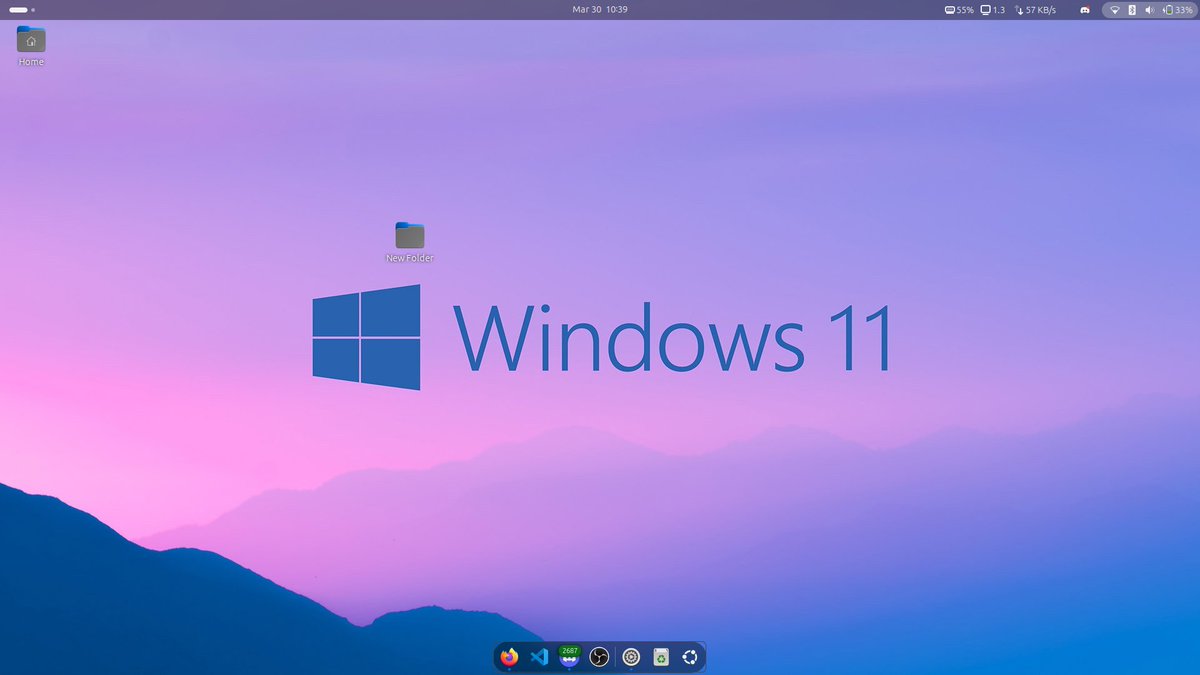Click the Bluetooth indicator in the top bar
The width and height of the screenshot is (1200, 675).
point(1132,10)
